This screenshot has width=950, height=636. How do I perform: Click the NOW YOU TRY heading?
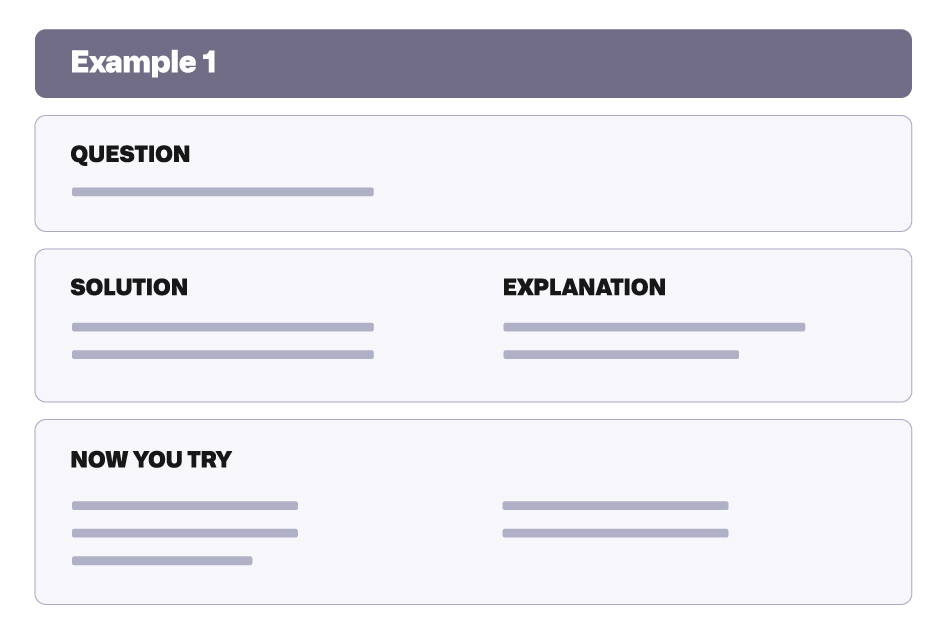[x=151, y=459]
